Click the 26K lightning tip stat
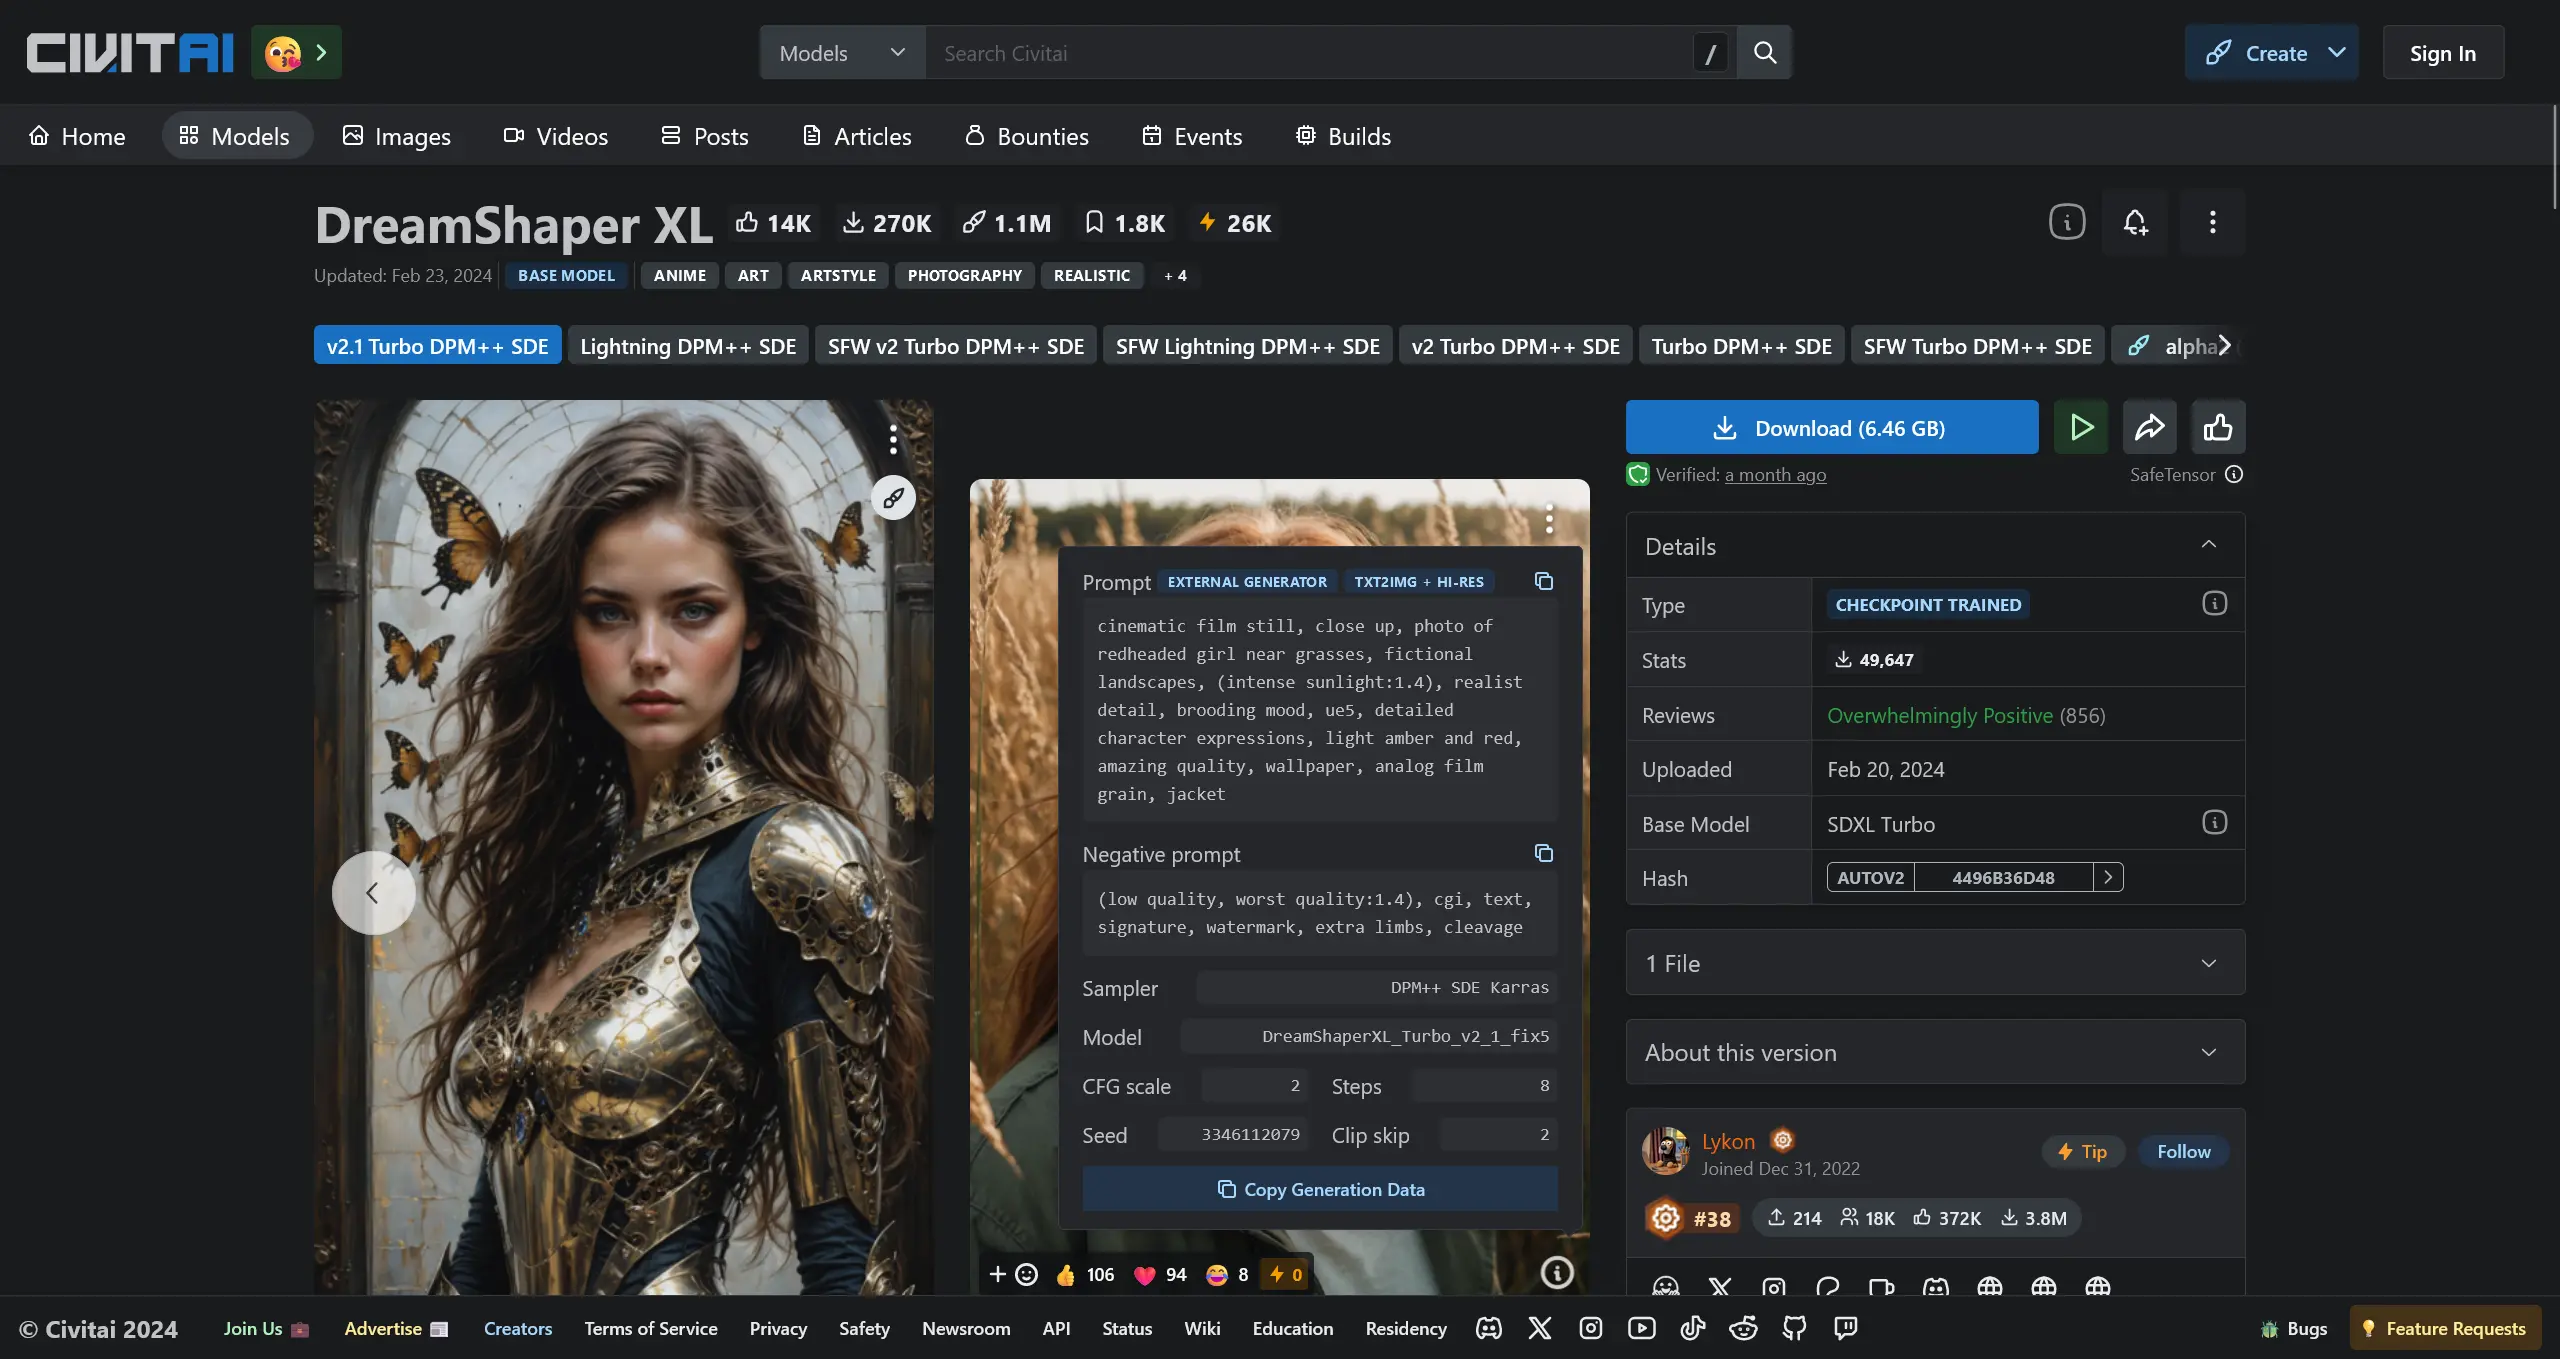 click(1235, 223)
